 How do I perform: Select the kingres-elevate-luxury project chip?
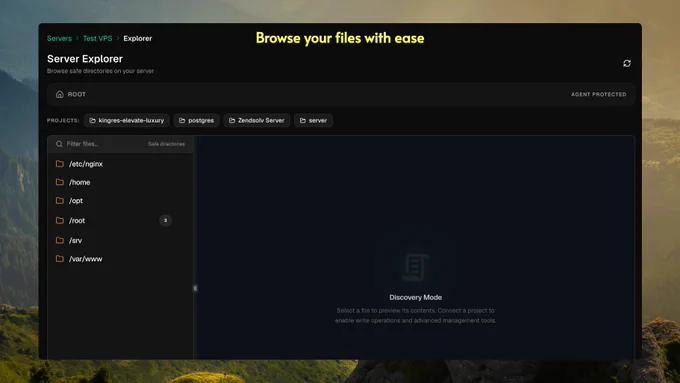127,120
